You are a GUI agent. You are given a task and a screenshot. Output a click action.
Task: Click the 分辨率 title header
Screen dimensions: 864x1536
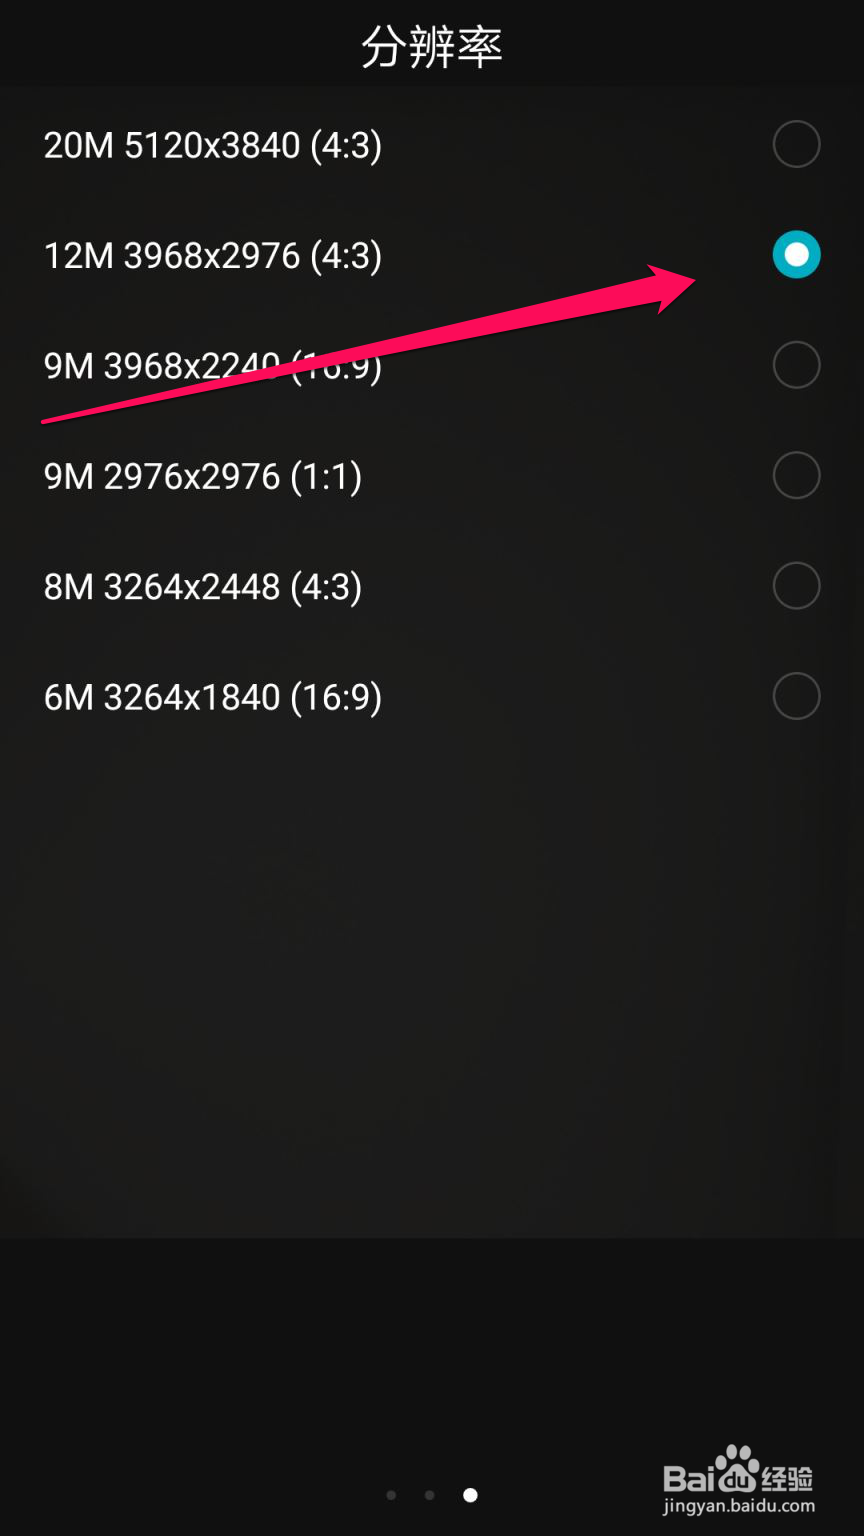(432, 47)
